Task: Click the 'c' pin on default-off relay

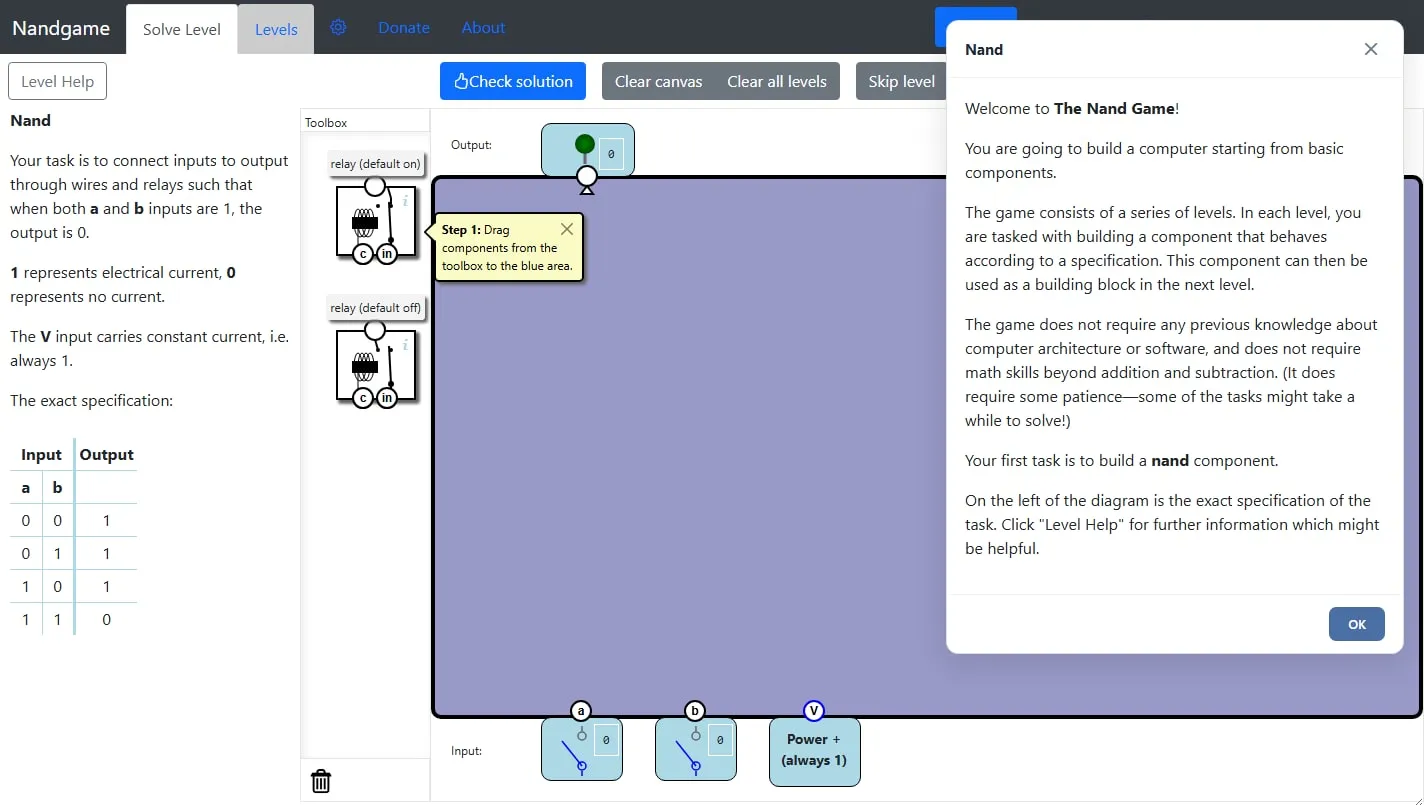Action: 363,398
